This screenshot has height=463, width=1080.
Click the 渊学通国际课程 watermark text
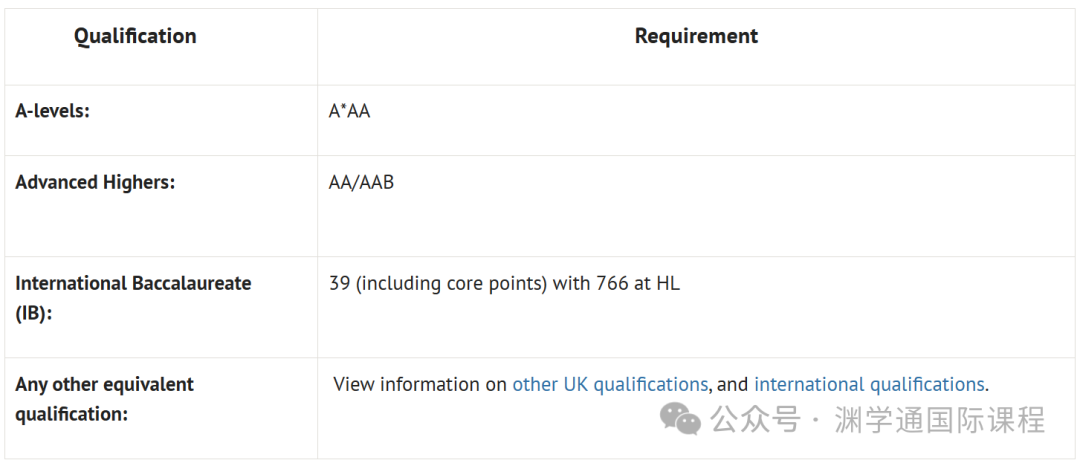939,420
